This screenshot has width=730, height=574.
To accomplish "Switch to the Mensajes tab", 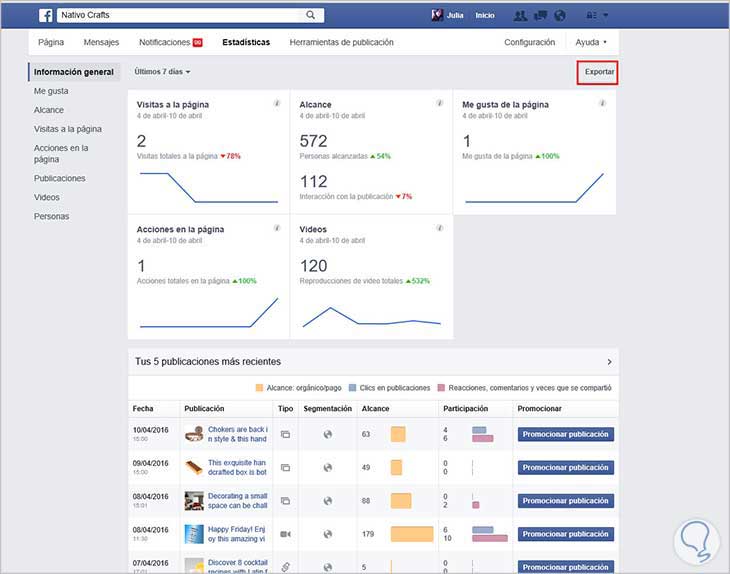I will 101,42.
